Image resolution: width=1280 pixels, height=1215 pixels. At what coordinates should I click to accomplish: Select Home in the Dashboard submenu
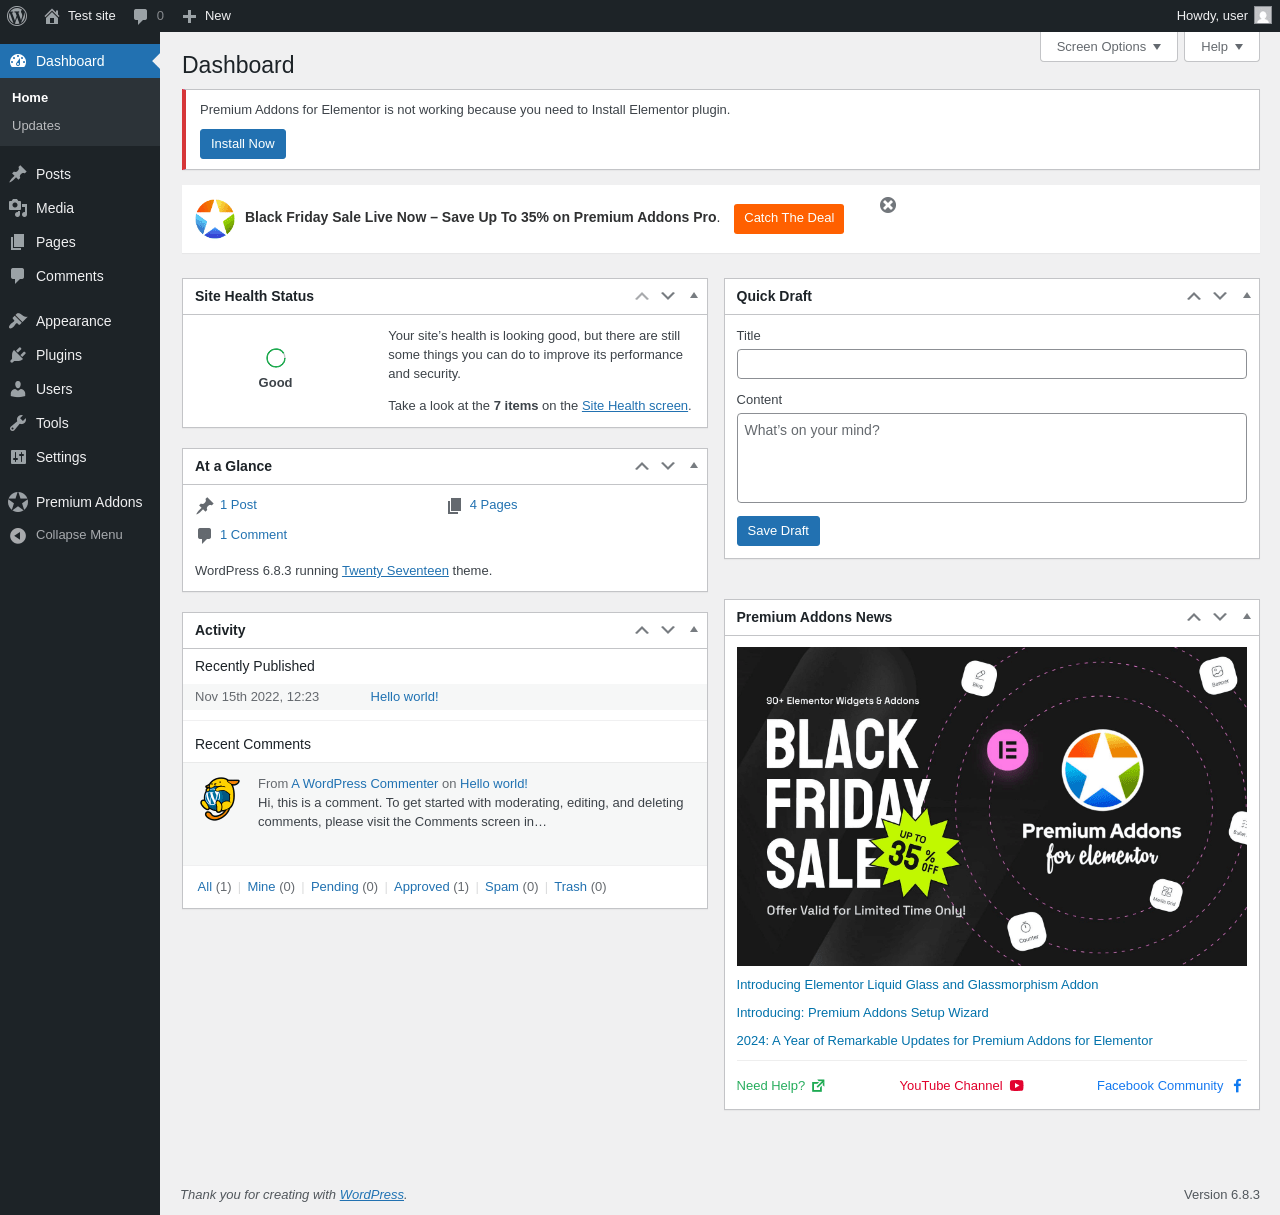30,98
